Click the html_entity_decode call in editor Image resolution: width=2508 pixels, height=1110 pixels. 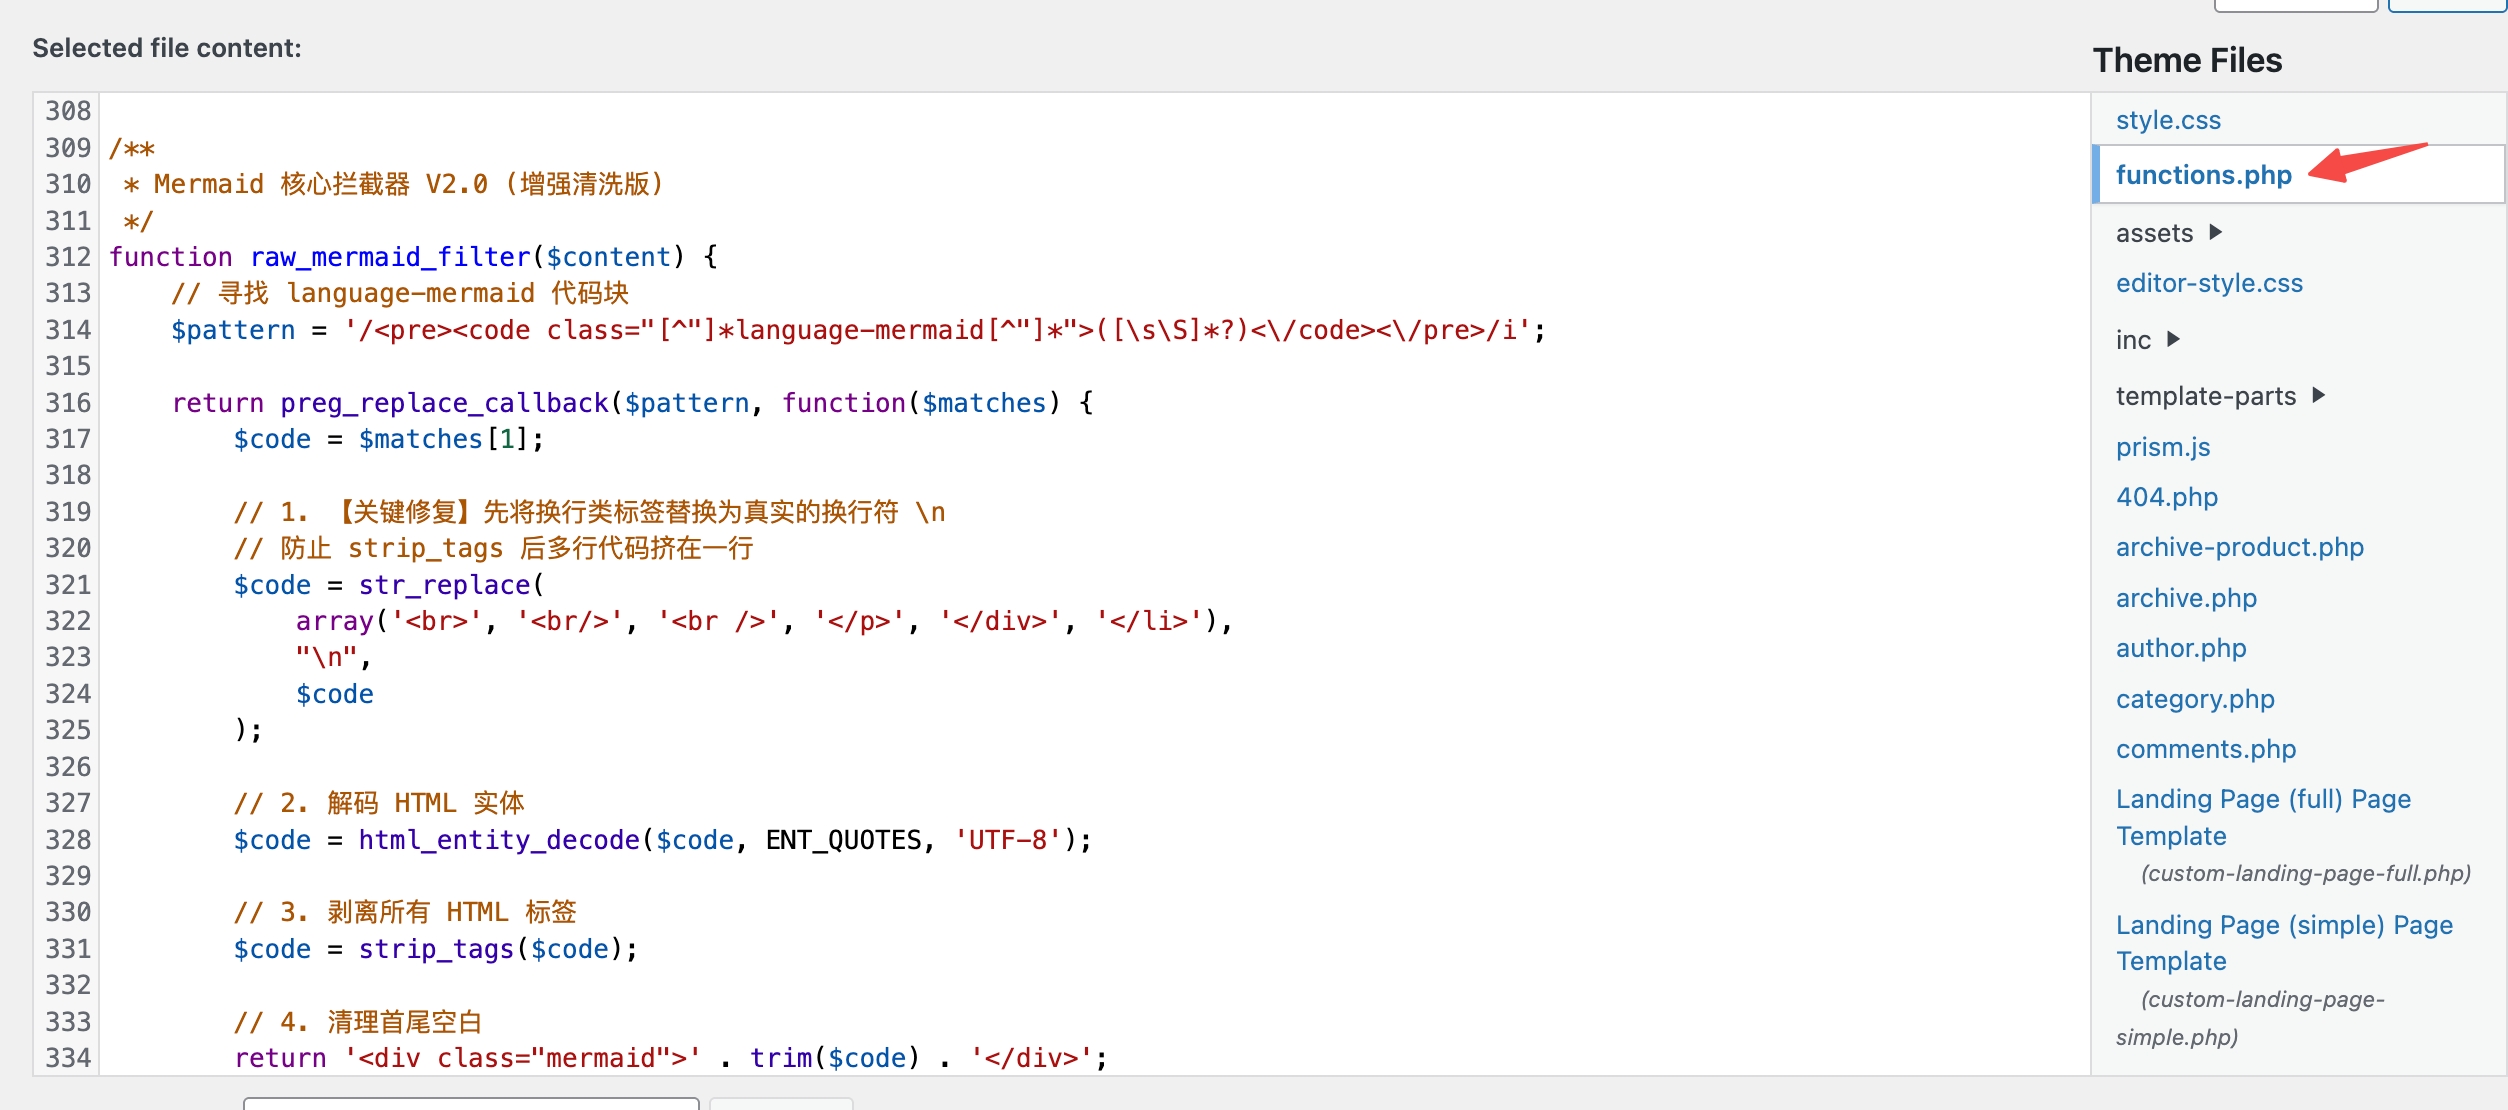[498, 840]
